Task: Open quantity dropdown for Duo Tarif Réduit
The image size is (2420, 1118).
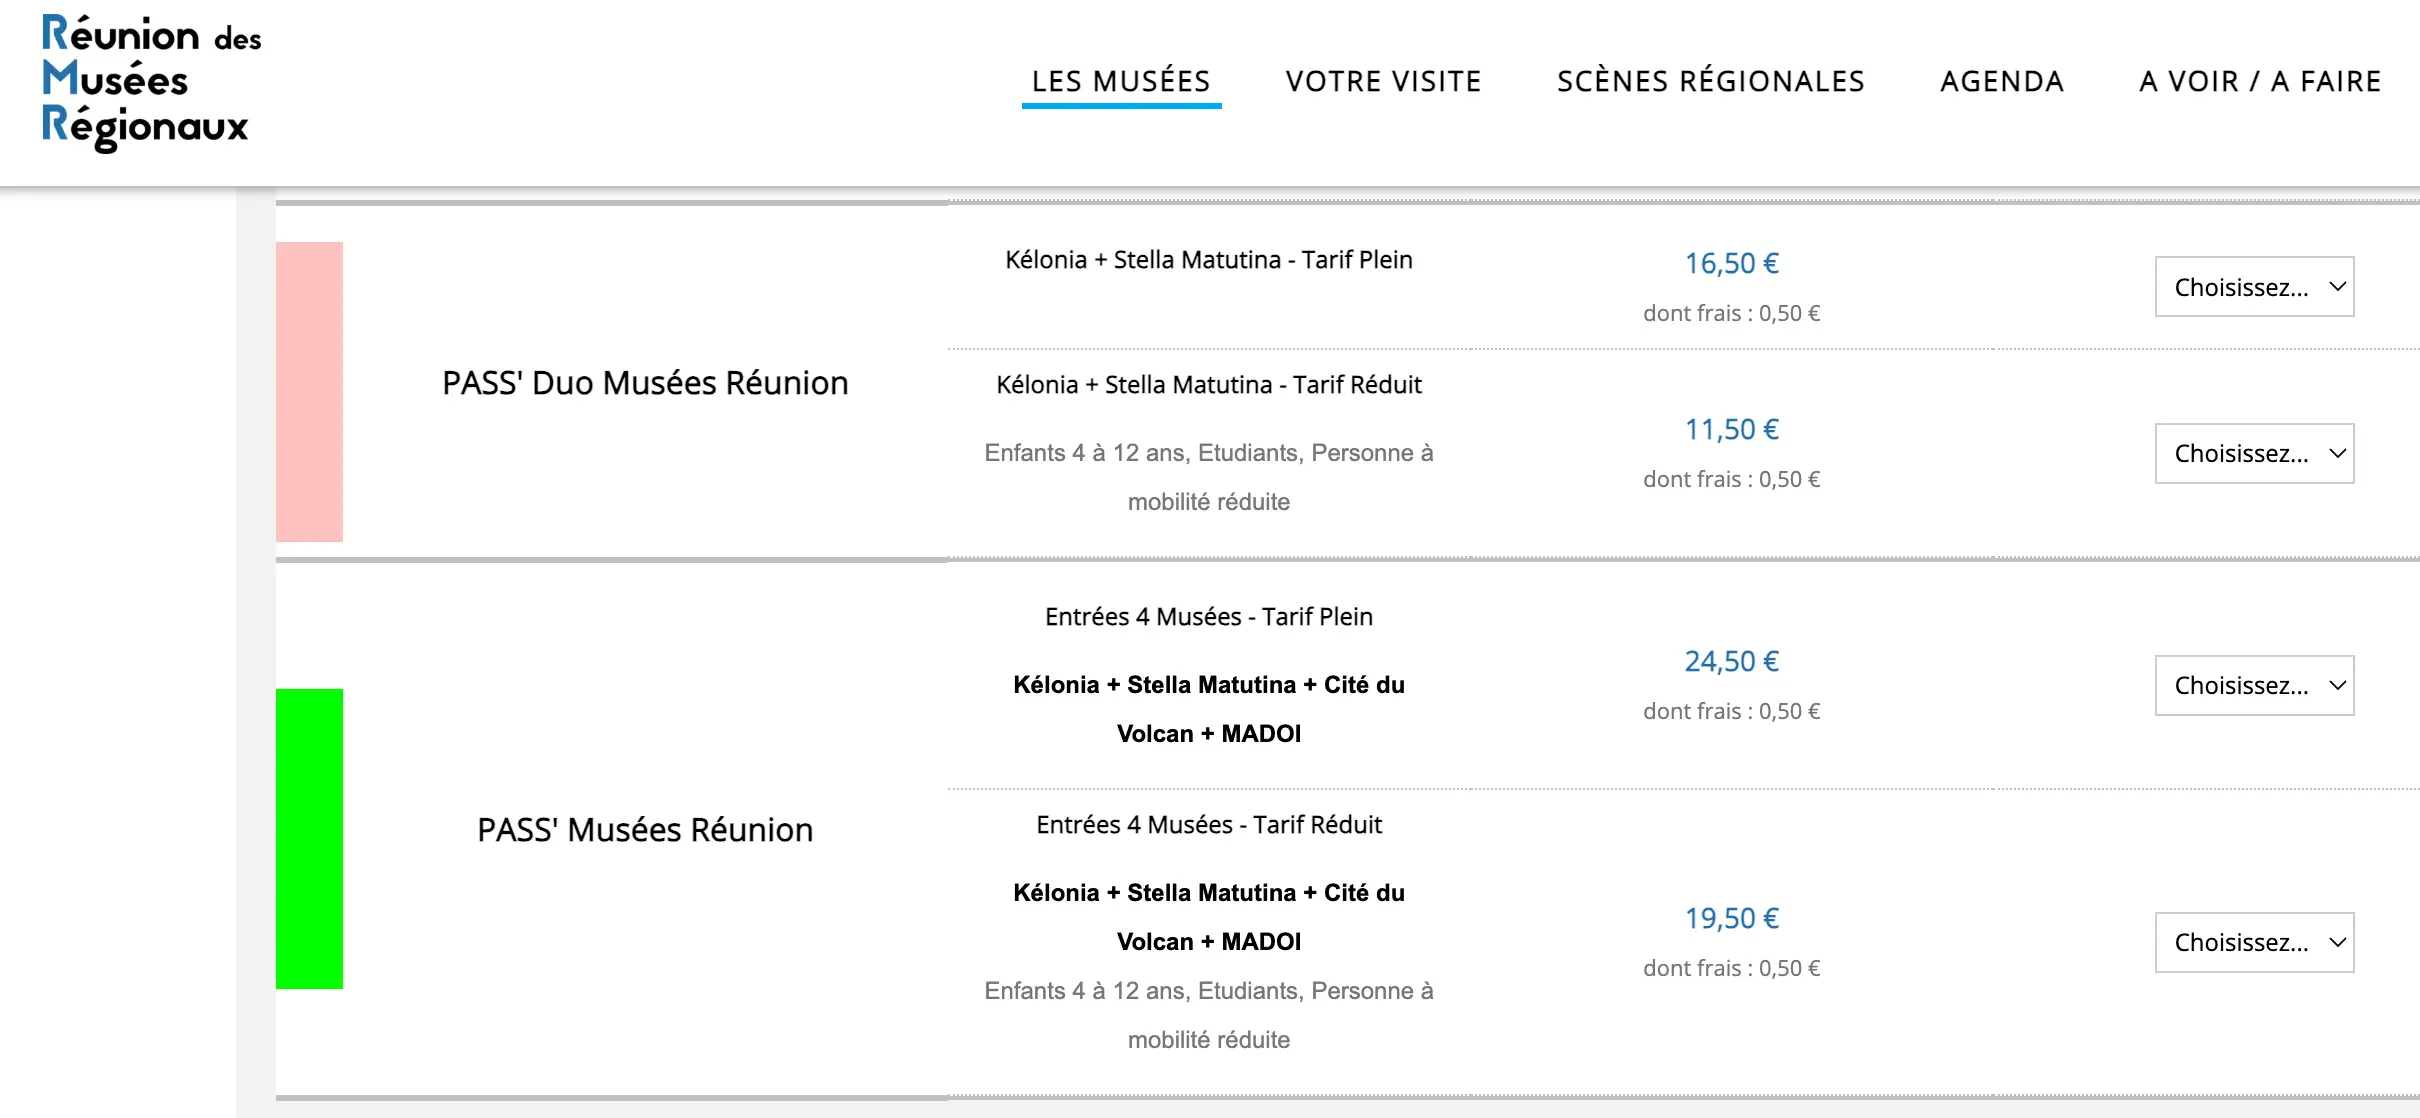Action: [x=2254, y=453]
